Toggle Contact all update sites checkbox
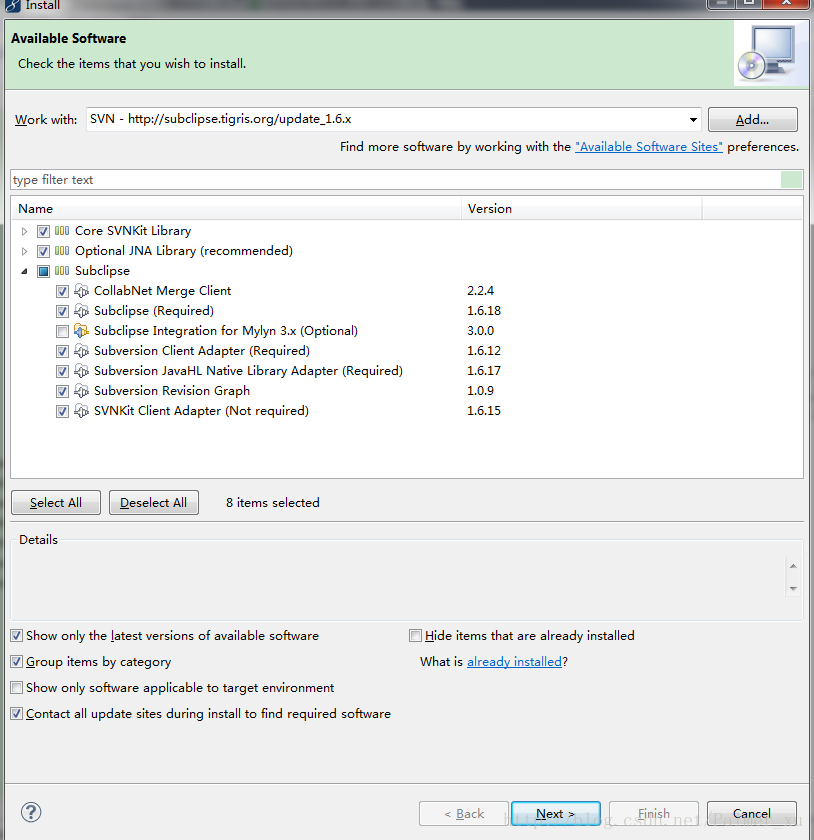This screenshot has width=814, height=840. [x=17, y=714]
